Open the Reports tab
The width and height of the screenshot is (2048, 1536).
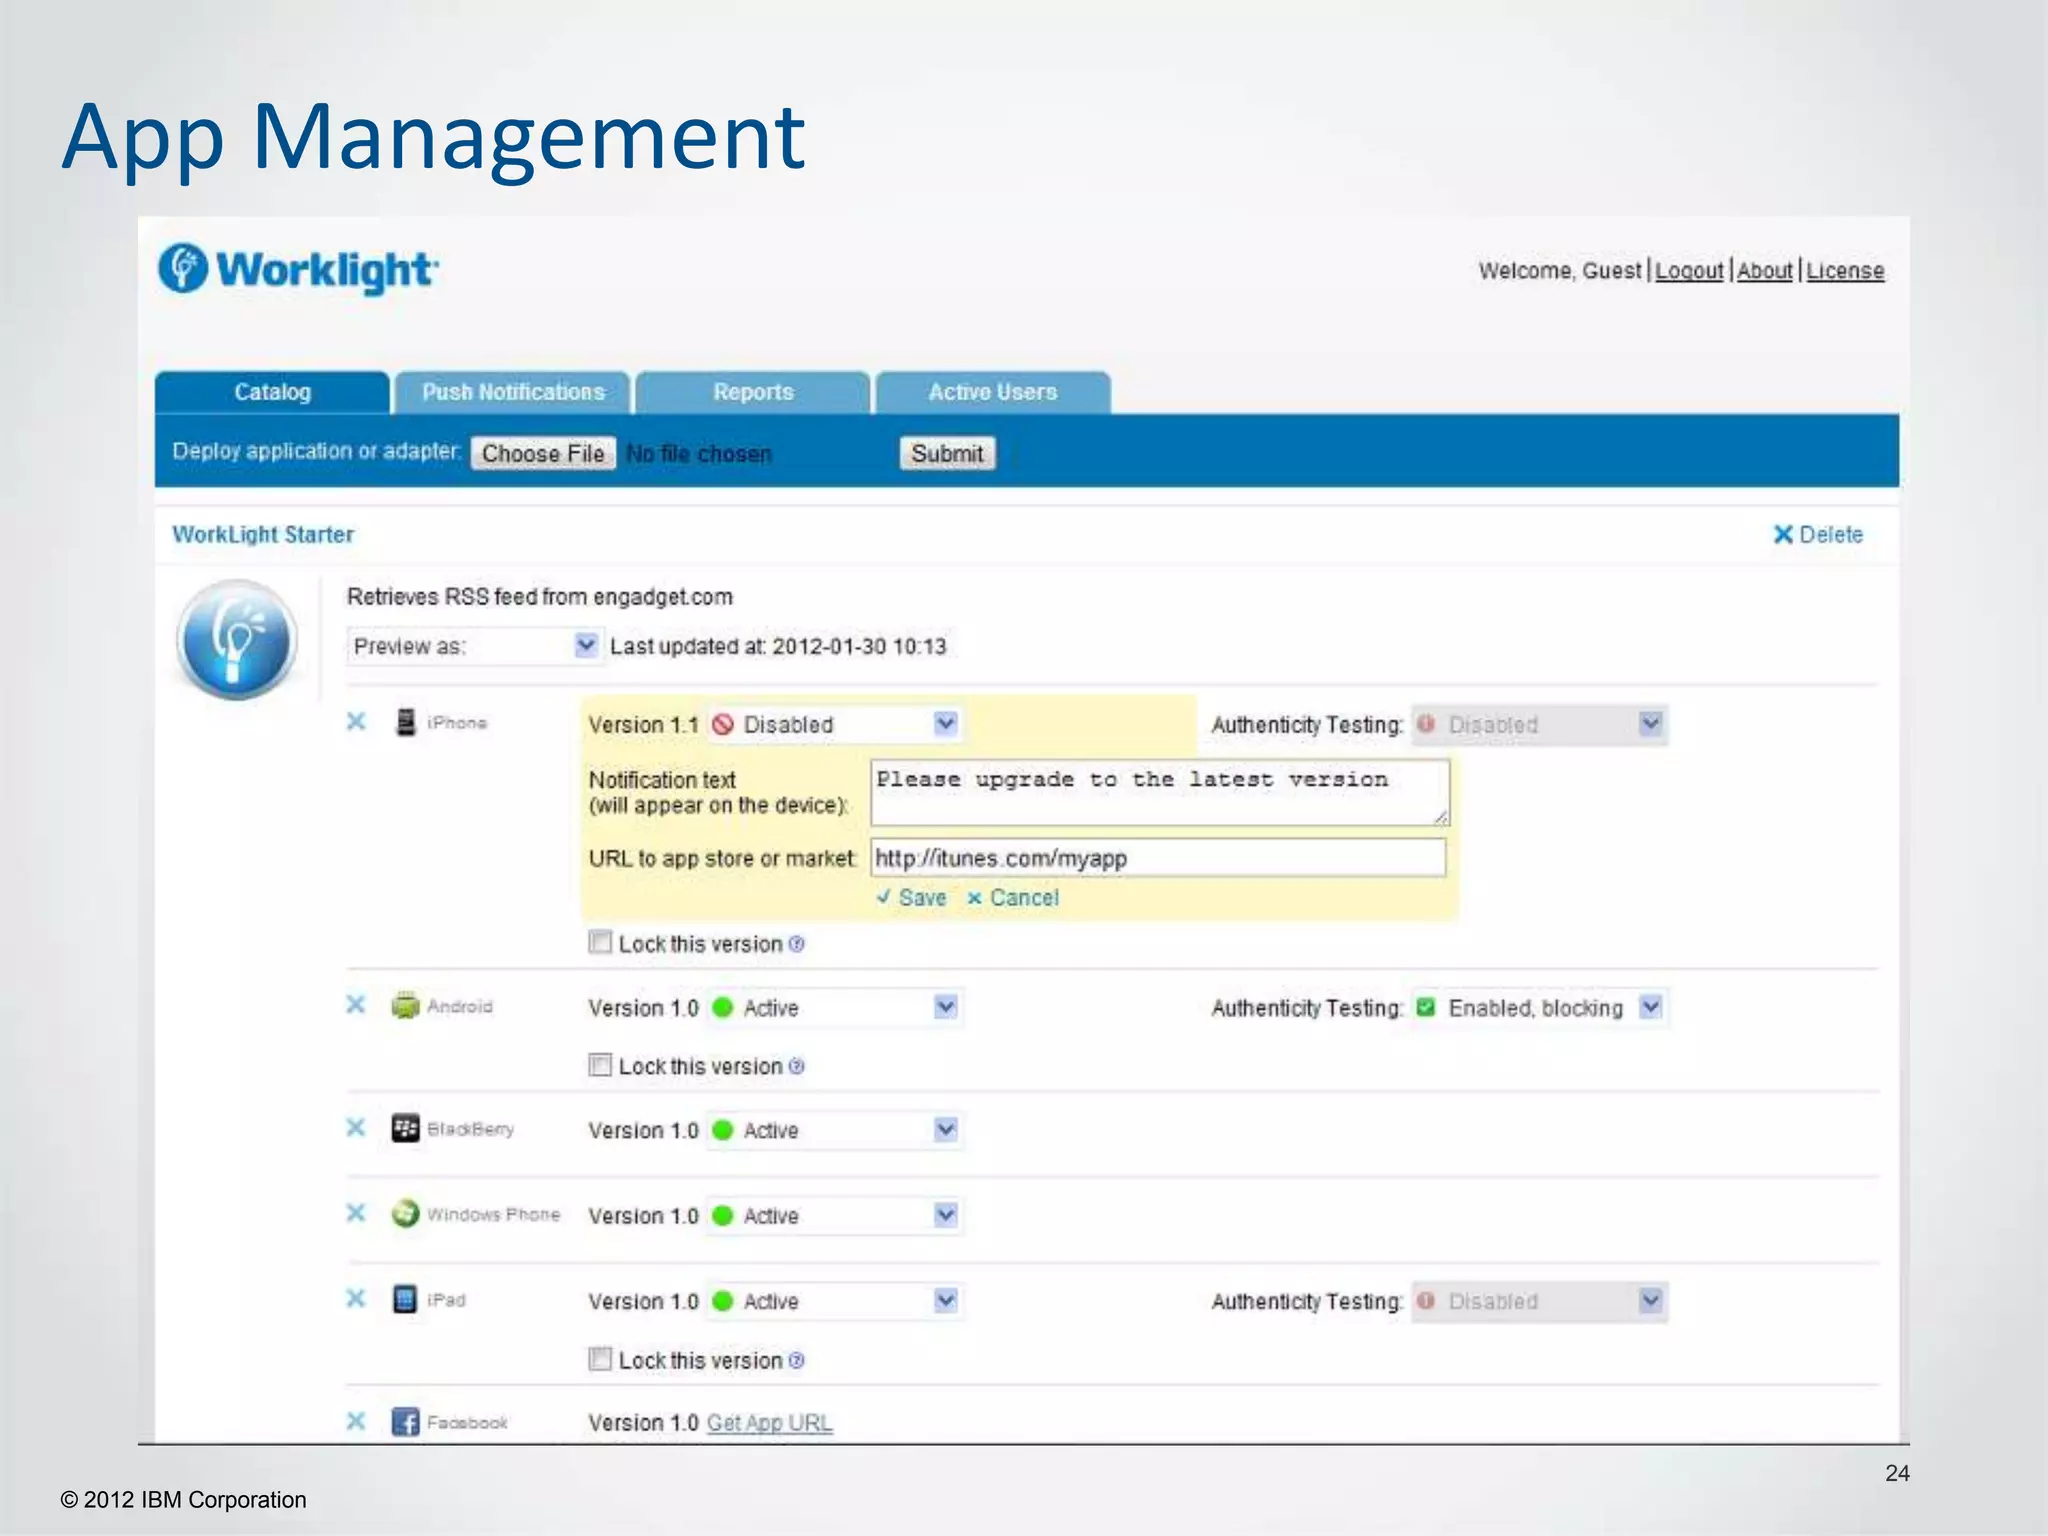[x=753, y=392]
